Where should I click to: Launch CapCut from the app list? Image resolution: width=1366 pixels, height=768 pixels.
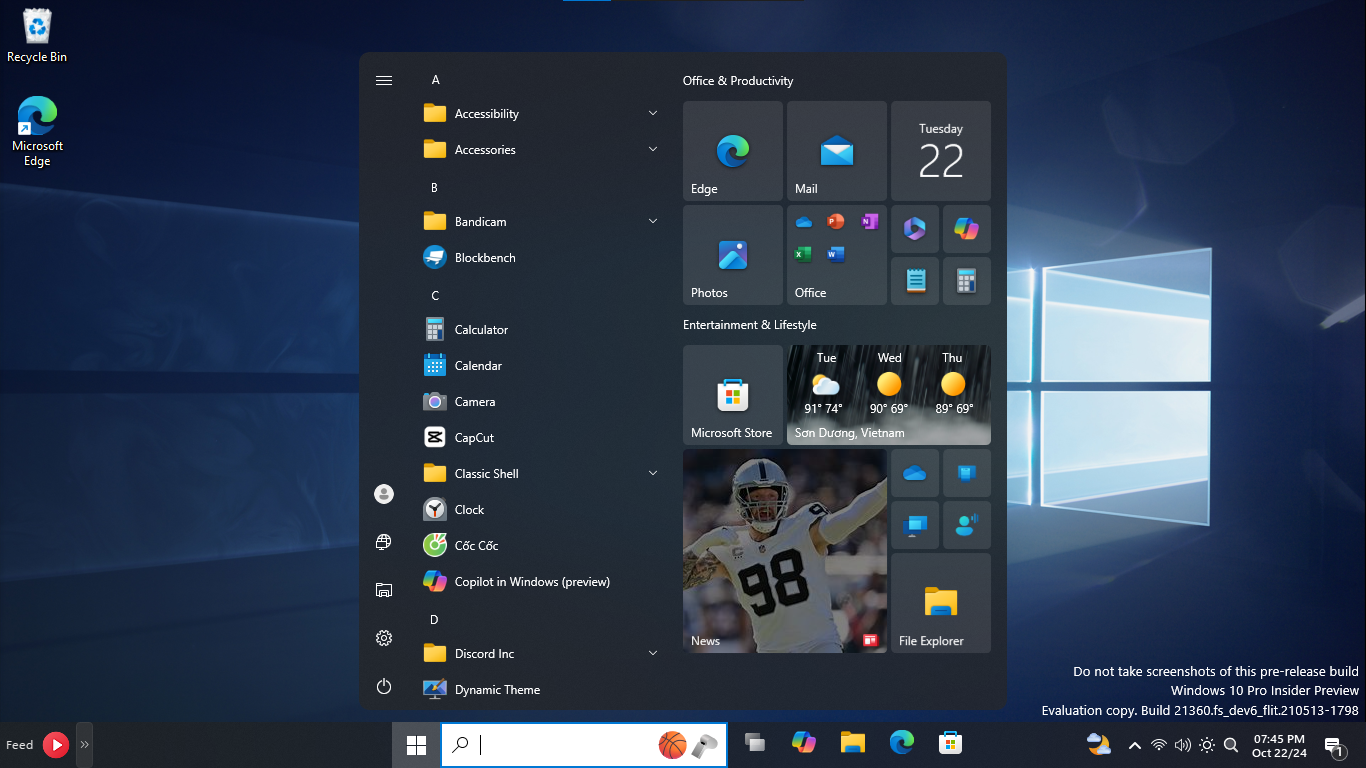[x=542, y=437]
